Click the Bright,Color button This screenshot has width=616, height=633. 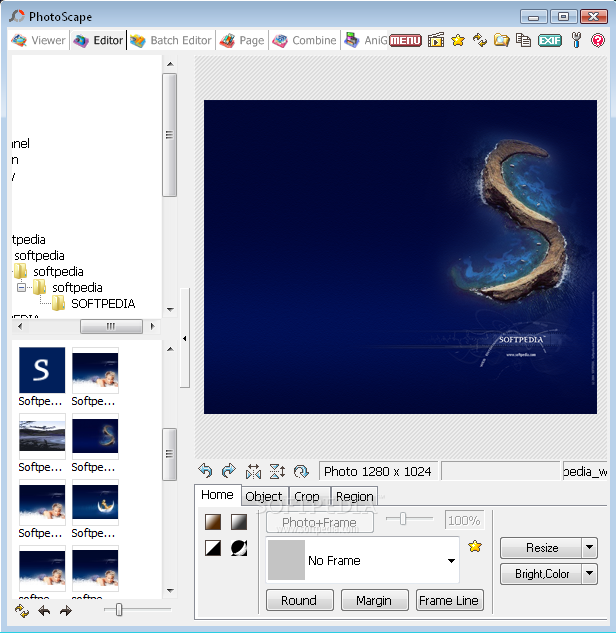click(542, 573)
